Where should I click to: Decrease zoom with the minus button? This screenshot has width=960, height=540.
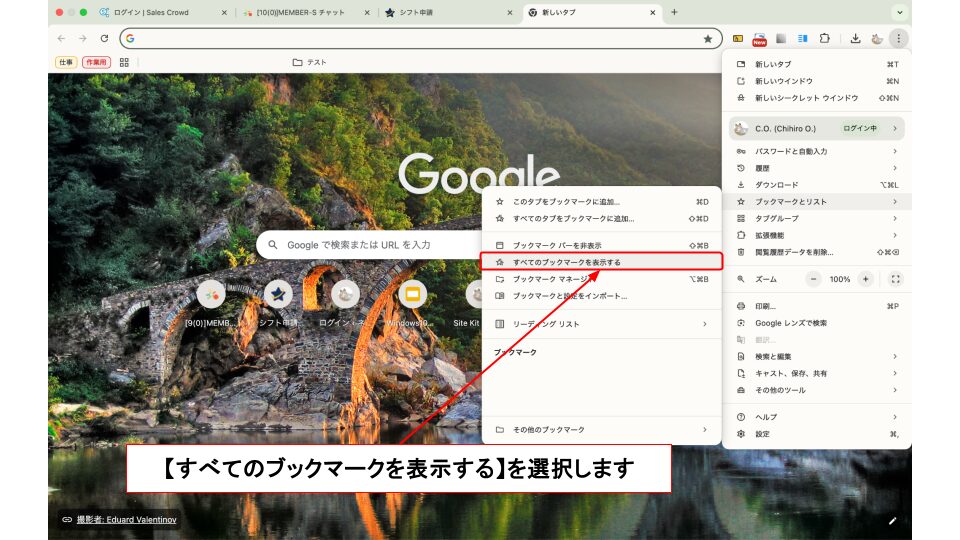point(813,279)
